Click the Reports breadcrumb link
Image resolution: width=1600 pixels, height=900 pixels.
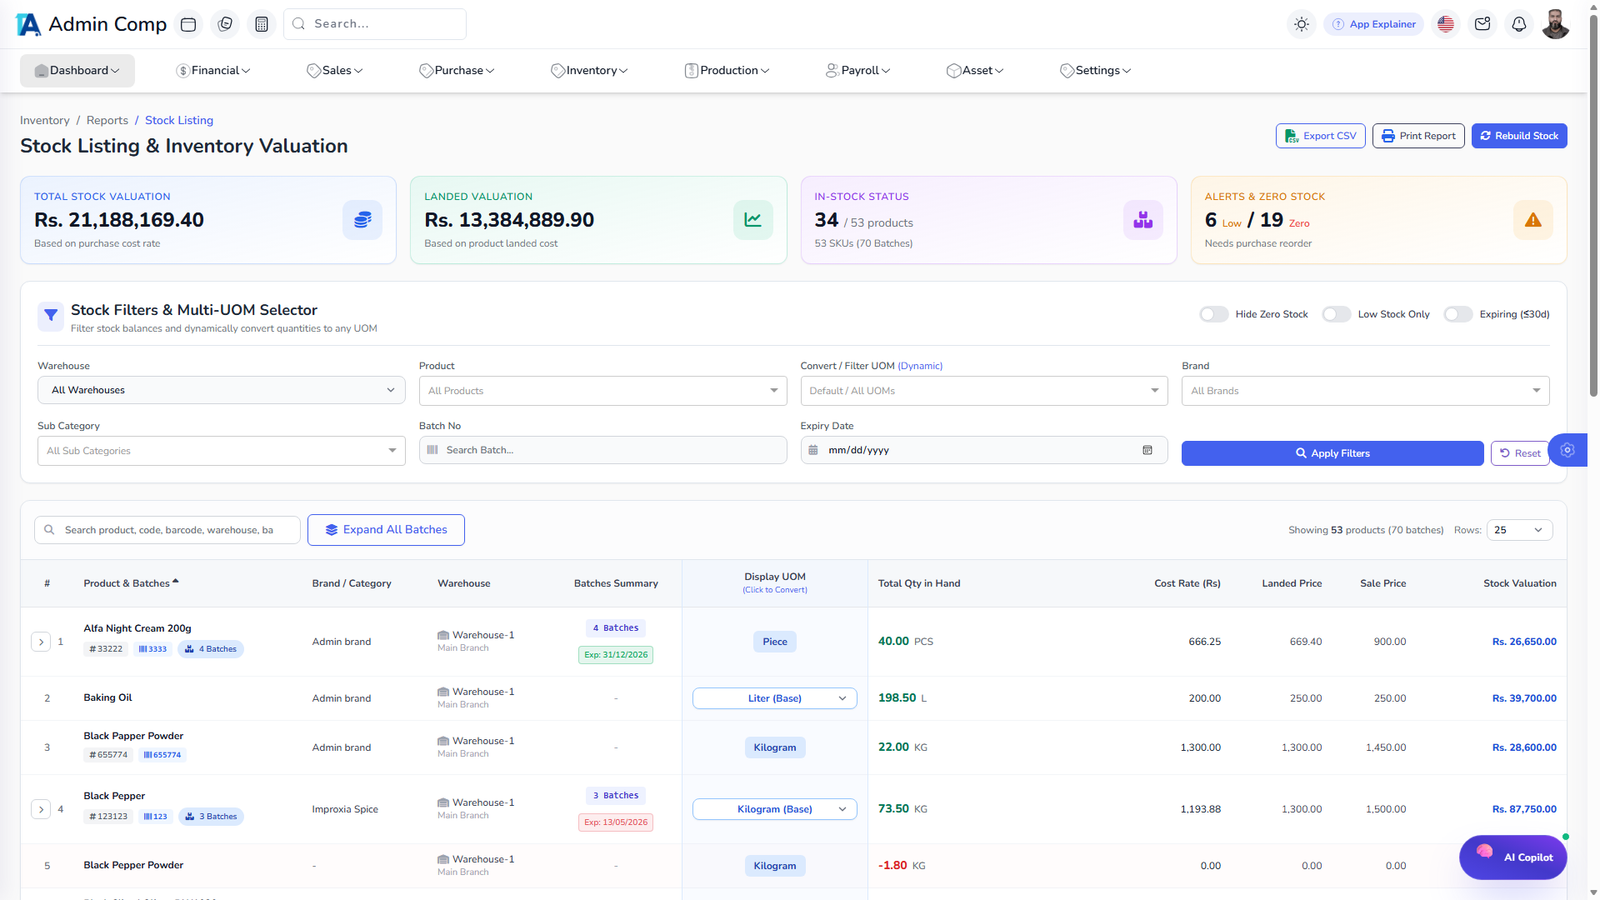tap(107, 120)
